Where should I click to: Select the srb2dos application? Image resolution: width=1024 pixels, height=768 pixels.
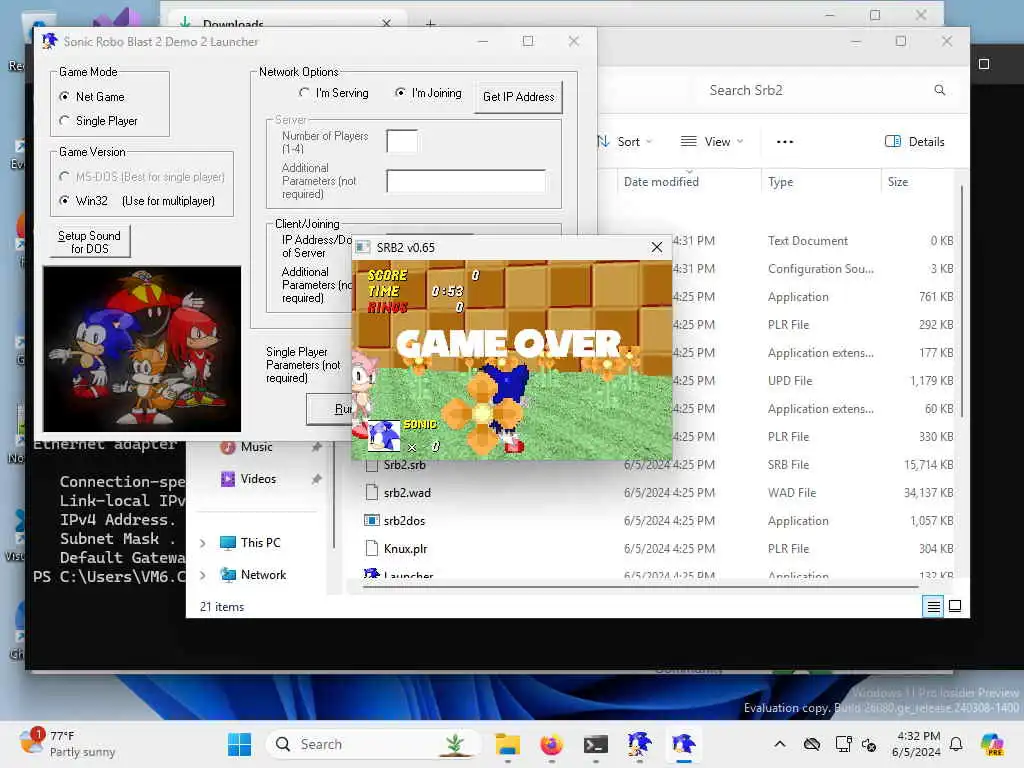[x=404, y=521]
